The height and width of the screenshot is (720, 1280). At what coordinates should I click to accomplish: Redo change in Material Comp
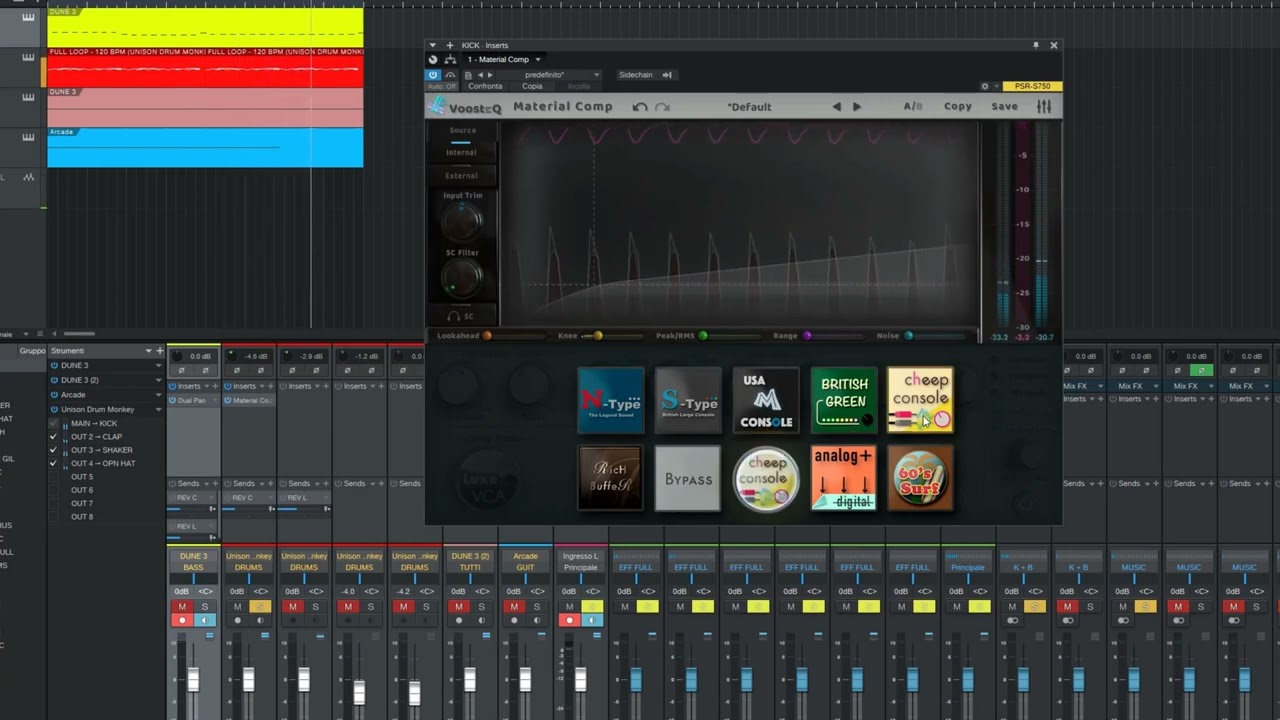(x=661, y=107)
